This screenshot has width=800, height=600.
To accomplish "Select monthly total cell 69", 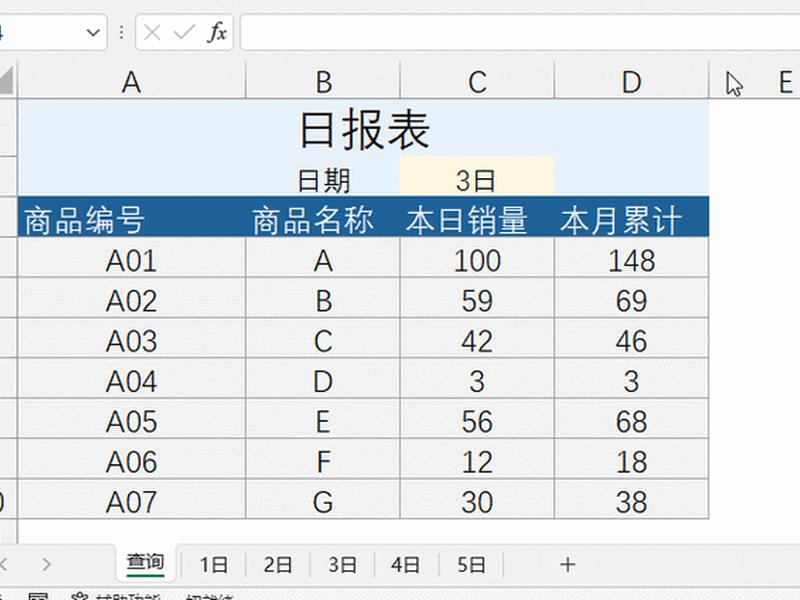I will tap(632, 298).
